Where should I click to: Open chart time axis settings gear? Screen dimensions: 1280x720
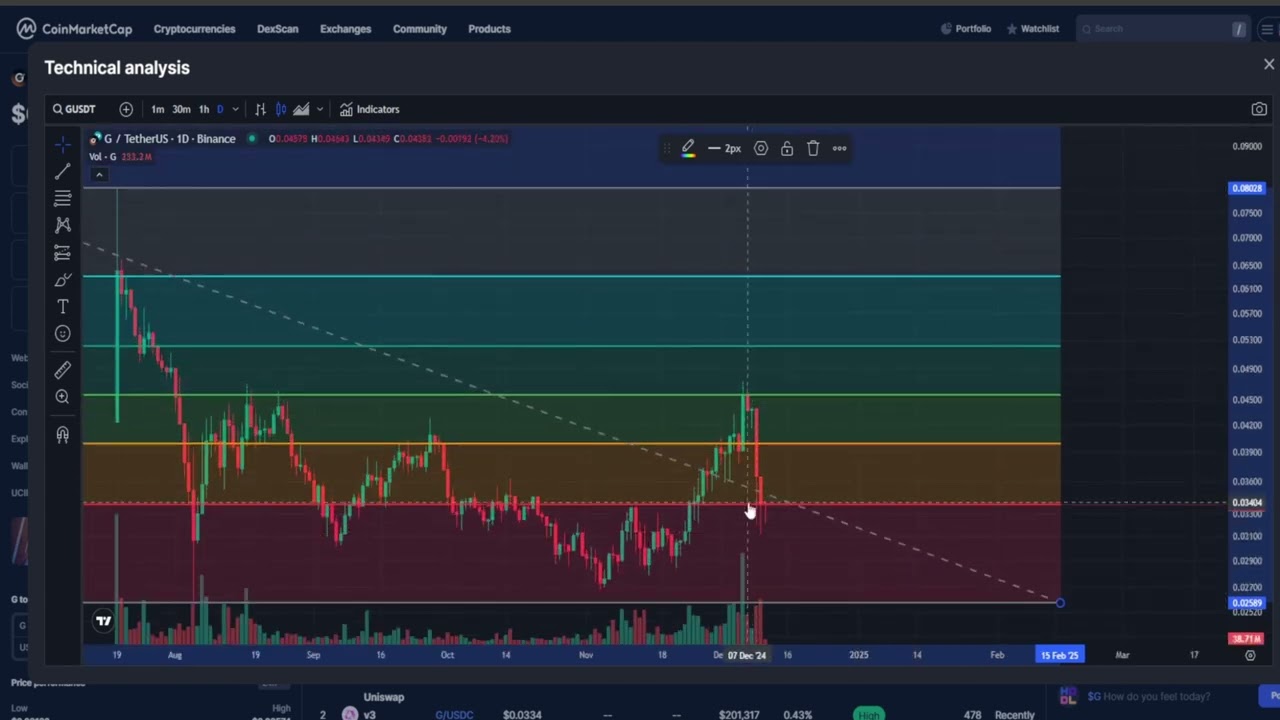point(1250,655)
